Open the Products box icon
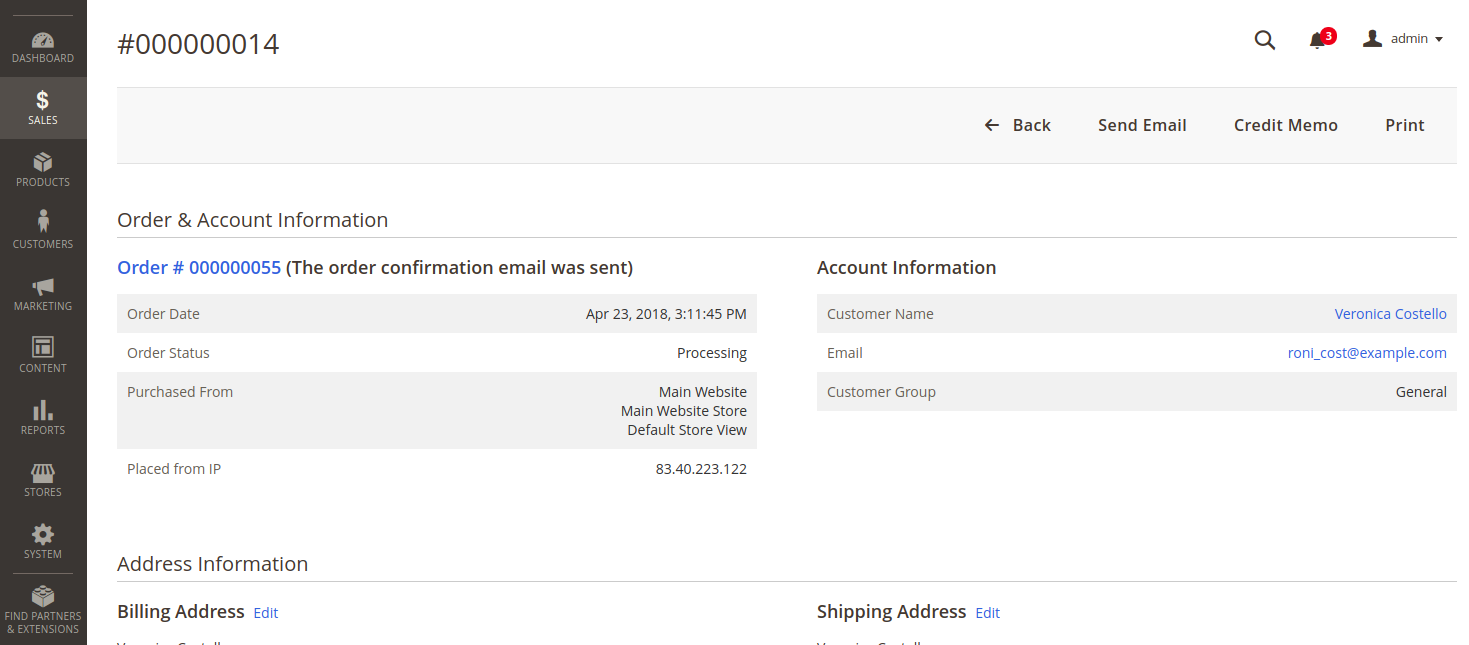The image size is (1469, 645). (x=43, y=163)
